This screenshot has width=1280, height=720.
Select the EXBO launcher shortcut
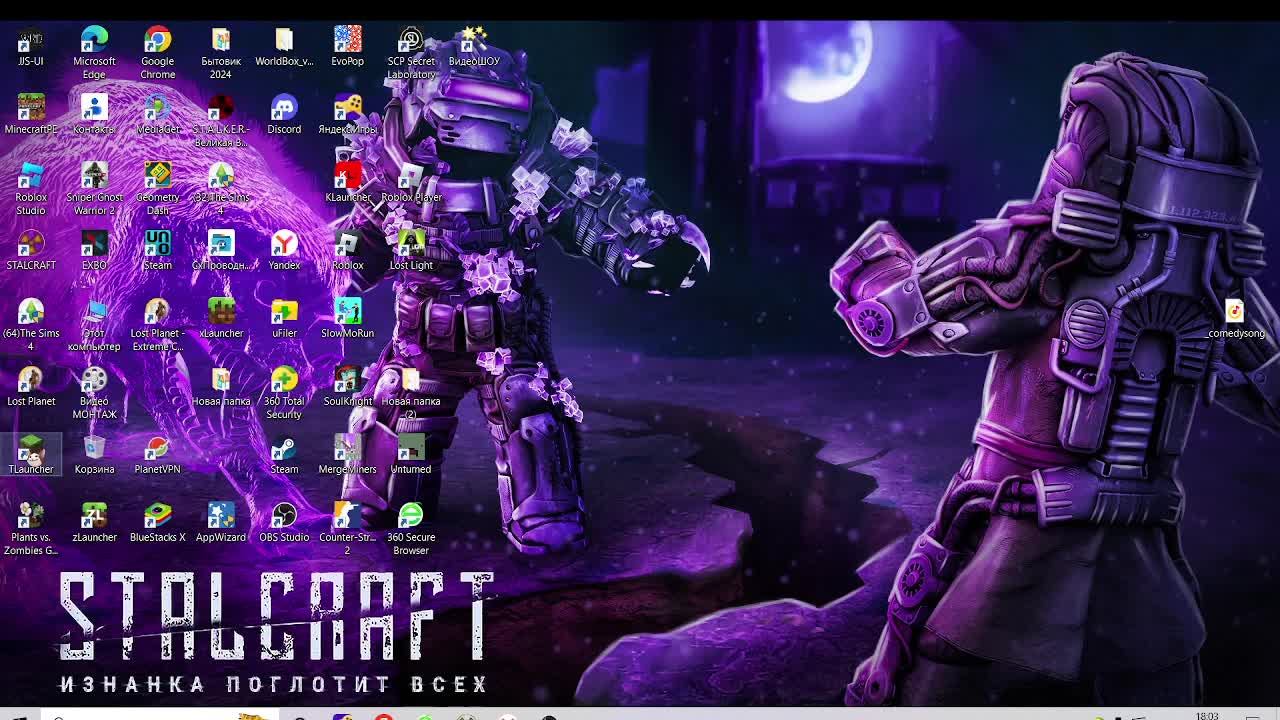pos(94,251)
